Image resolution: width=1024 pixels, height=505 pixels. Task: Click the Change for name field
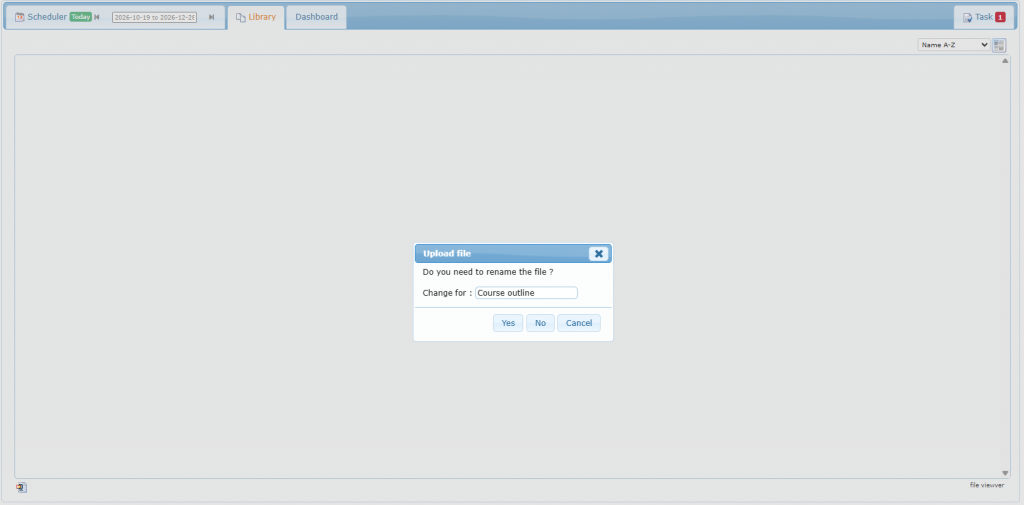point(526,293)
